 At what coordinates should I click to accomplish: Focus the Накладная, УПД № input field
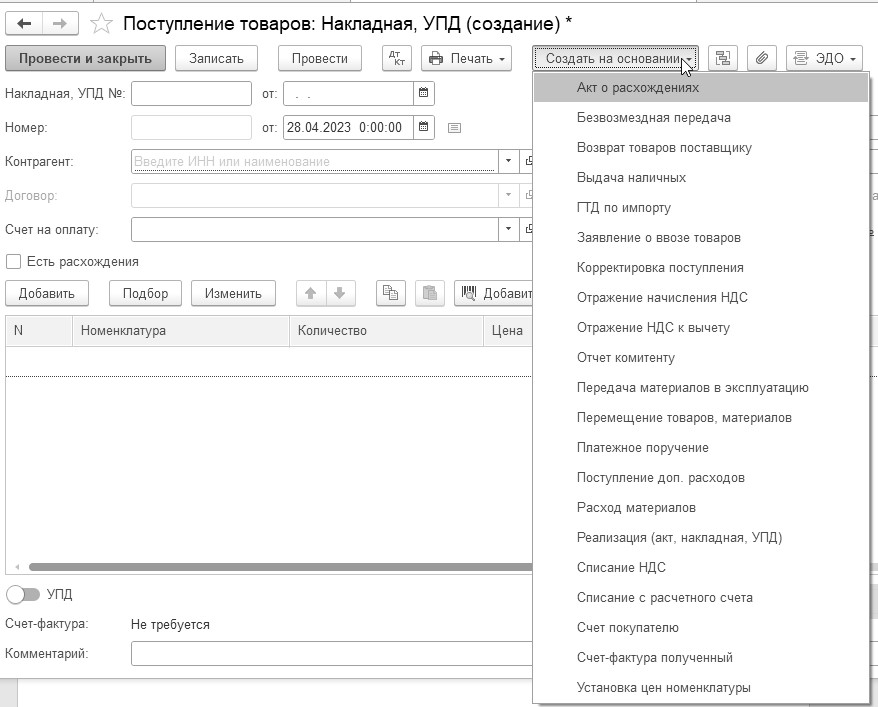[192, 93]
